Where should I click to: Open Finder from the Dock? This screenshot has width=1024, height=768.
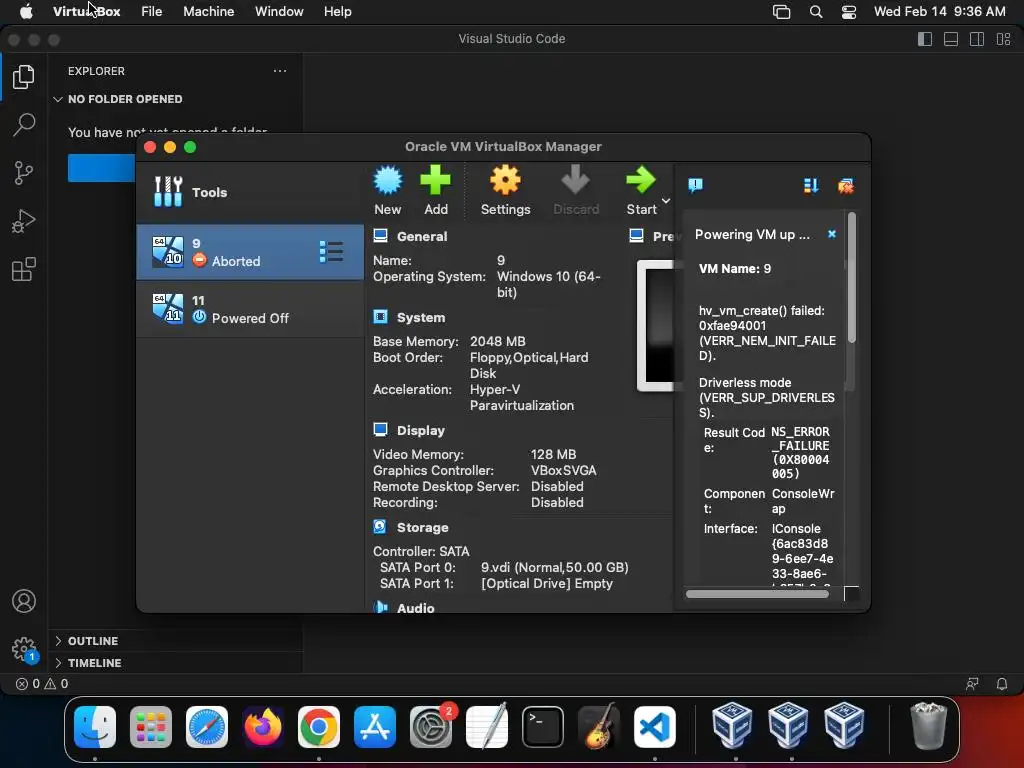(95, 727)
